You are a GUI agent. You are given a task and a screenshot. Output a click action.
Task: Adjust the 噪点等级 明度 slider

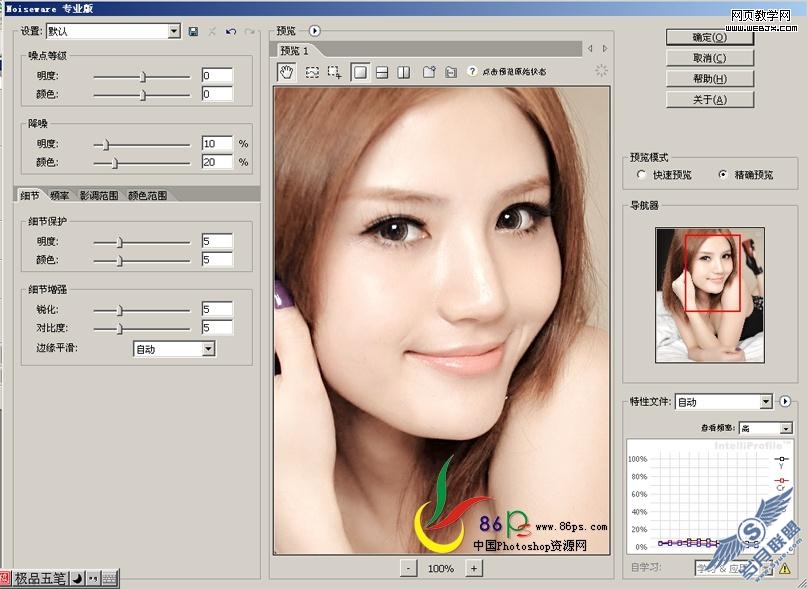click(142, 77)
